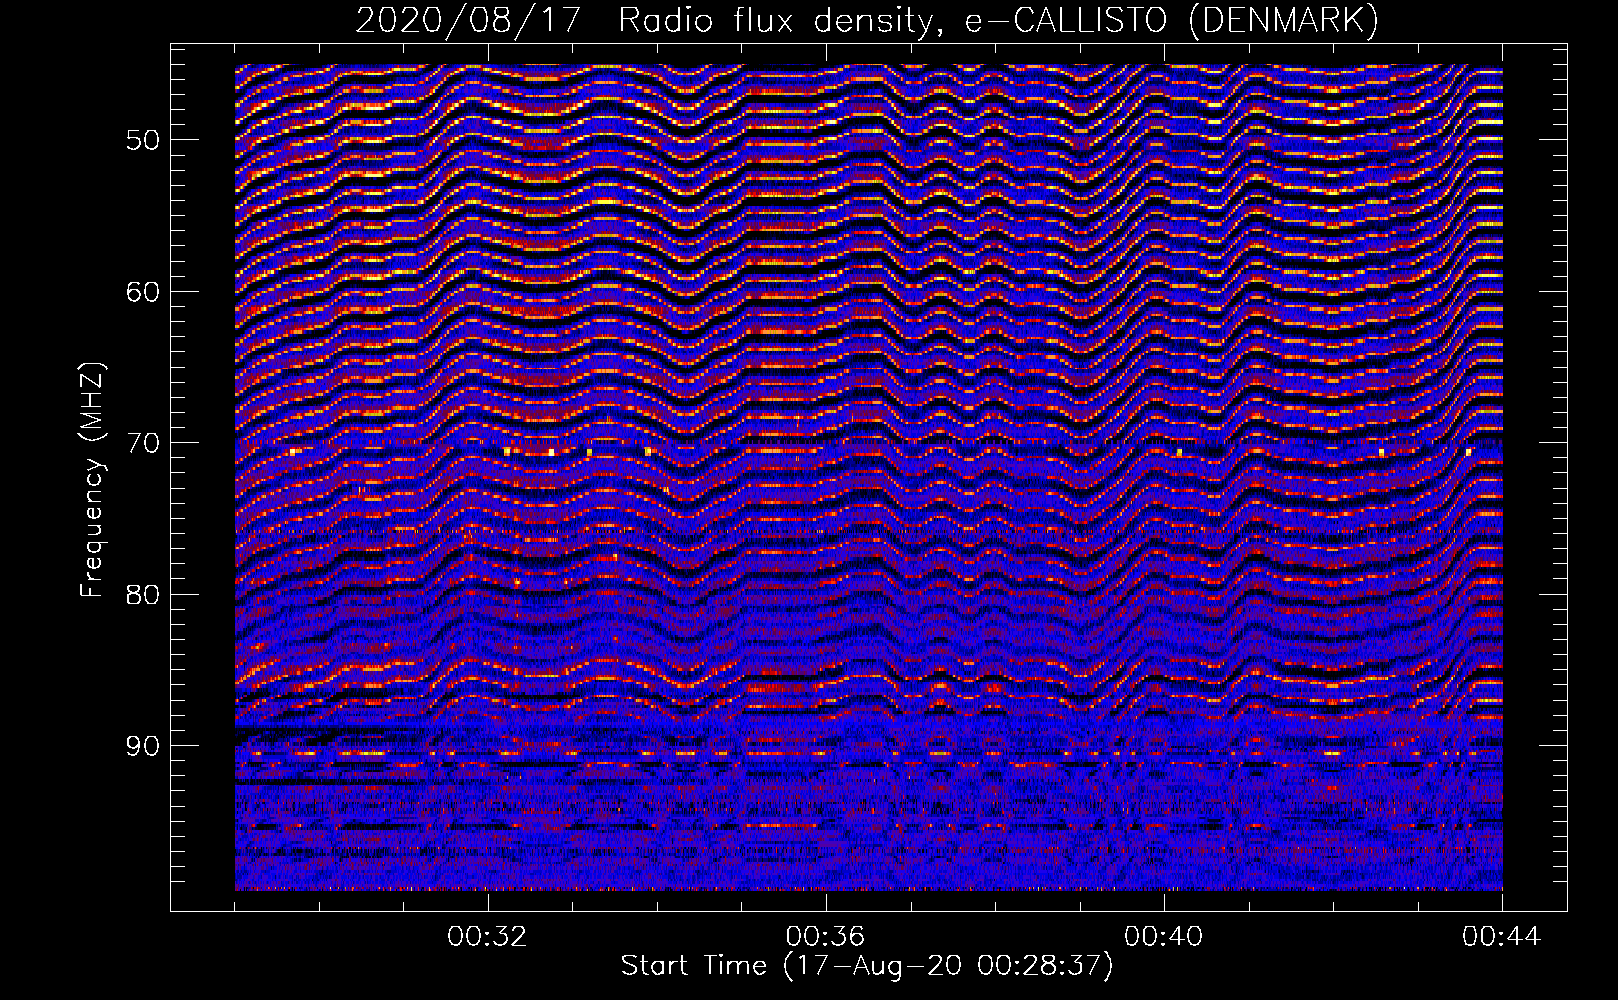Click the plot title '2020/08/17 Radio flux density'

click(867, 20)
